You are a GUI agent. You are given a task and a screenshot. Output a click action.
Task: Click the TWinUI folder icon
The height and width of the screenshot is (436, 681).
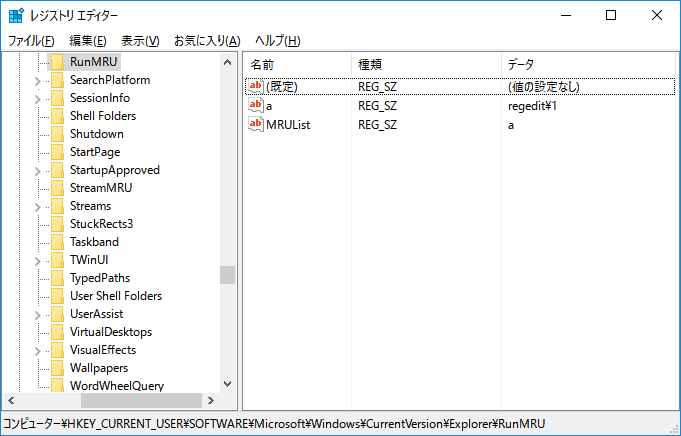click(57, 260)
